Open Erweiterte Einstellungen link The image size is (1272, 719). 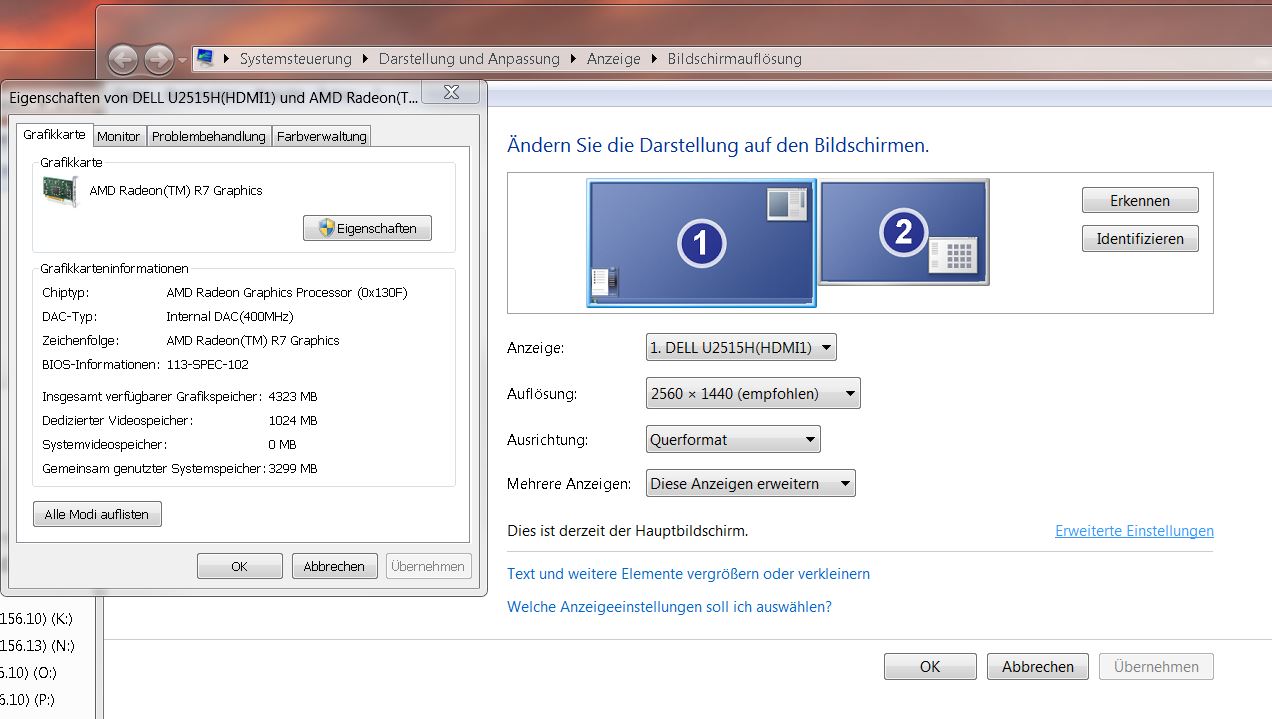1134,531
